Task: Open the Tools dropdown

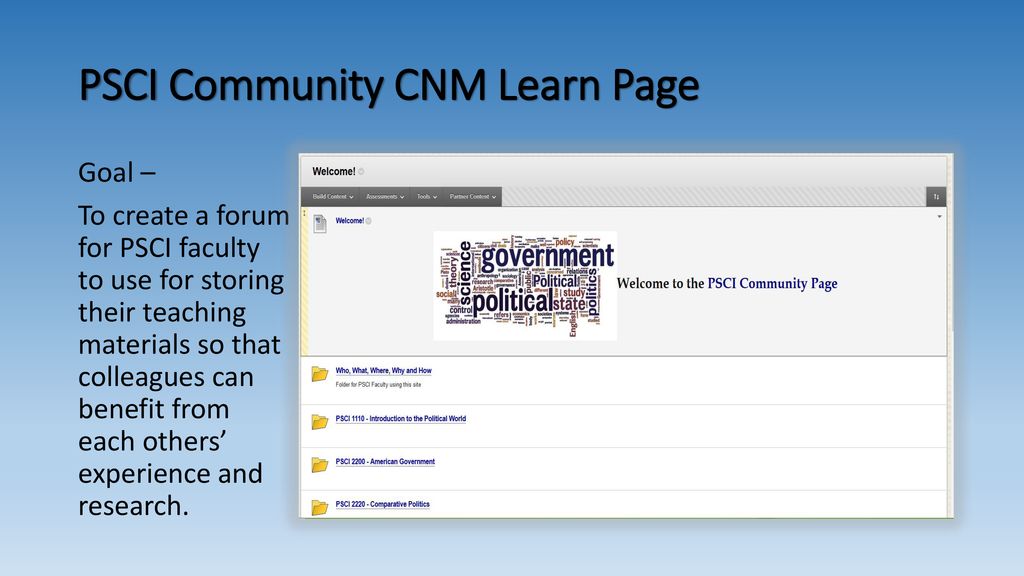Action: click(427, 197)
